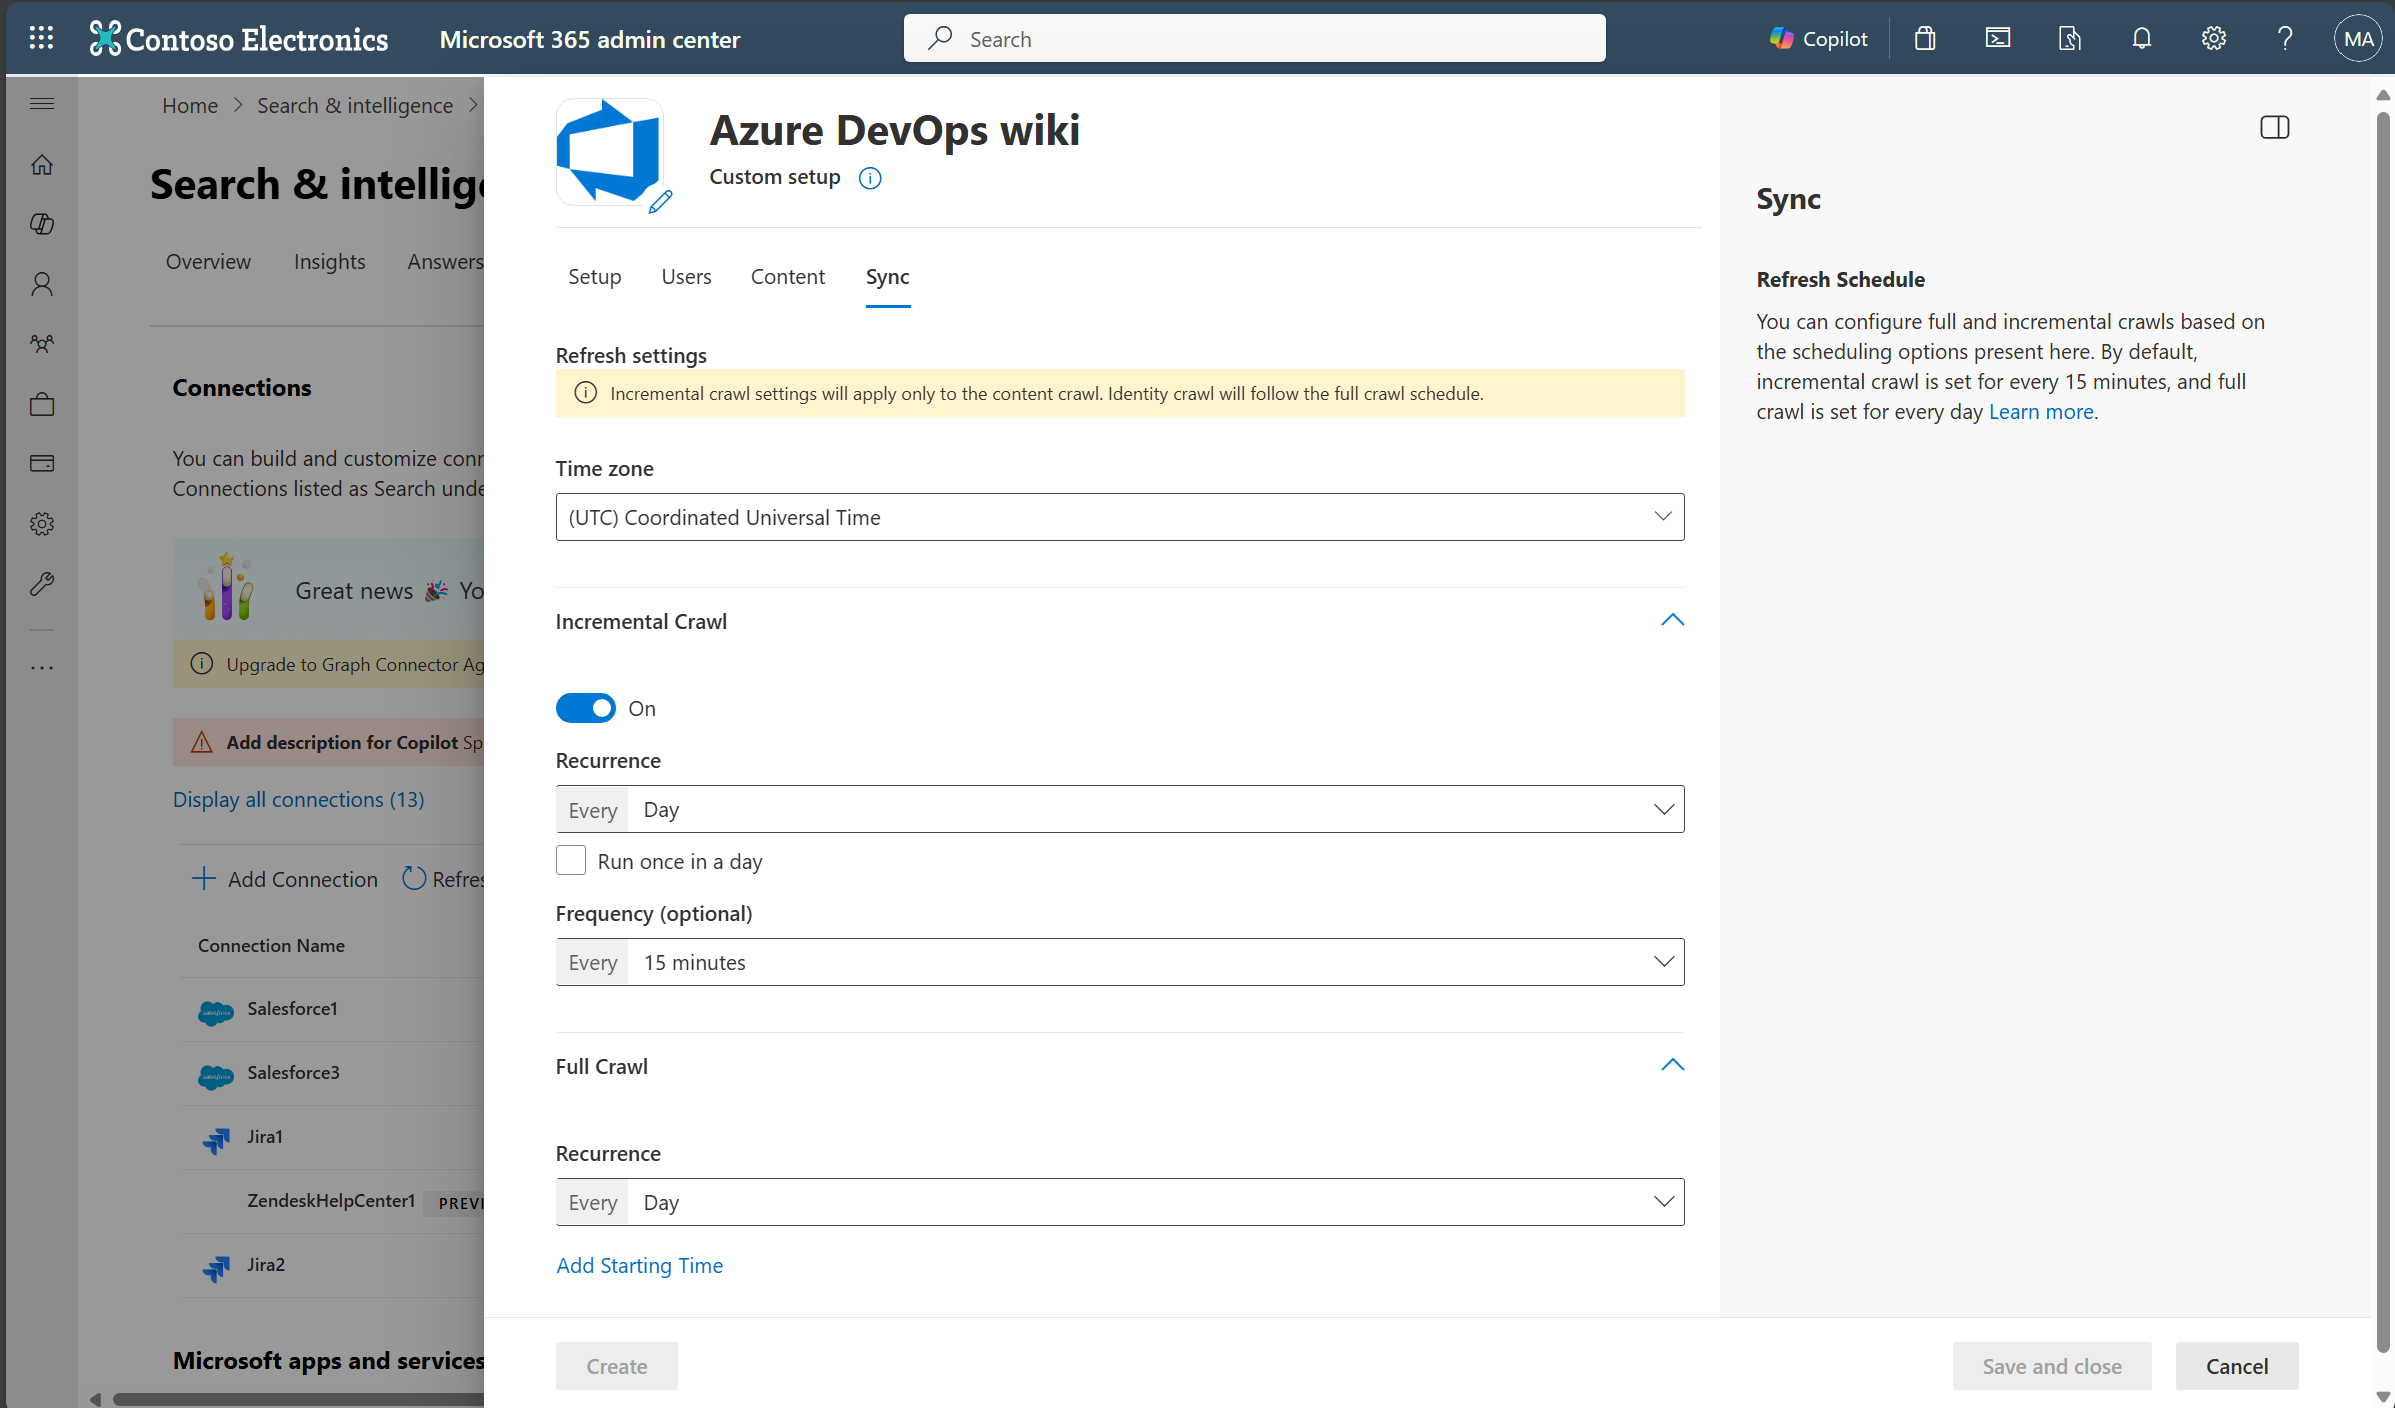Screen dimensions: 2395x1408
Task: Click the top Search input field
Action: point(1254,38)
